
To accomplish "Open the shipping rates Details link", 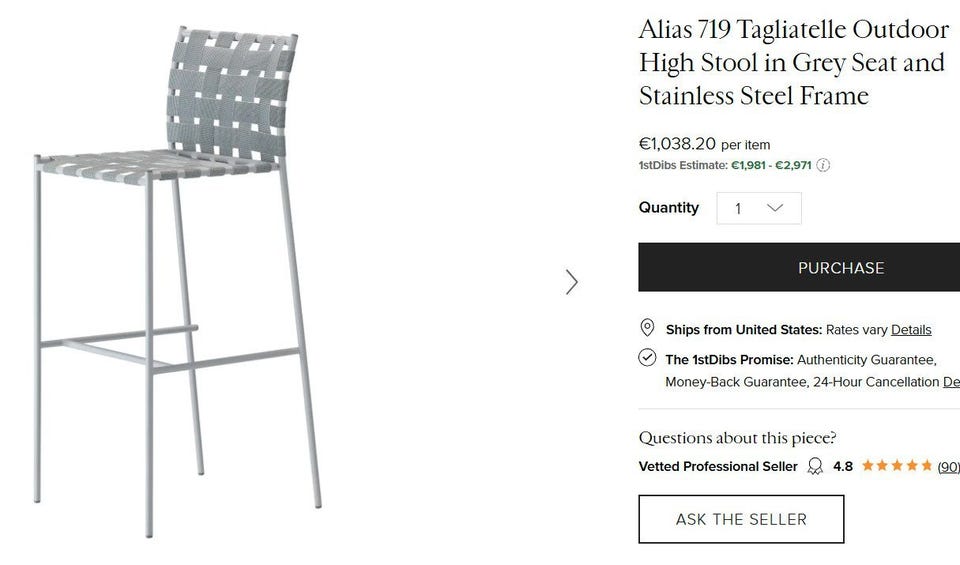I will pyautogui.click(x=911, y=330).
